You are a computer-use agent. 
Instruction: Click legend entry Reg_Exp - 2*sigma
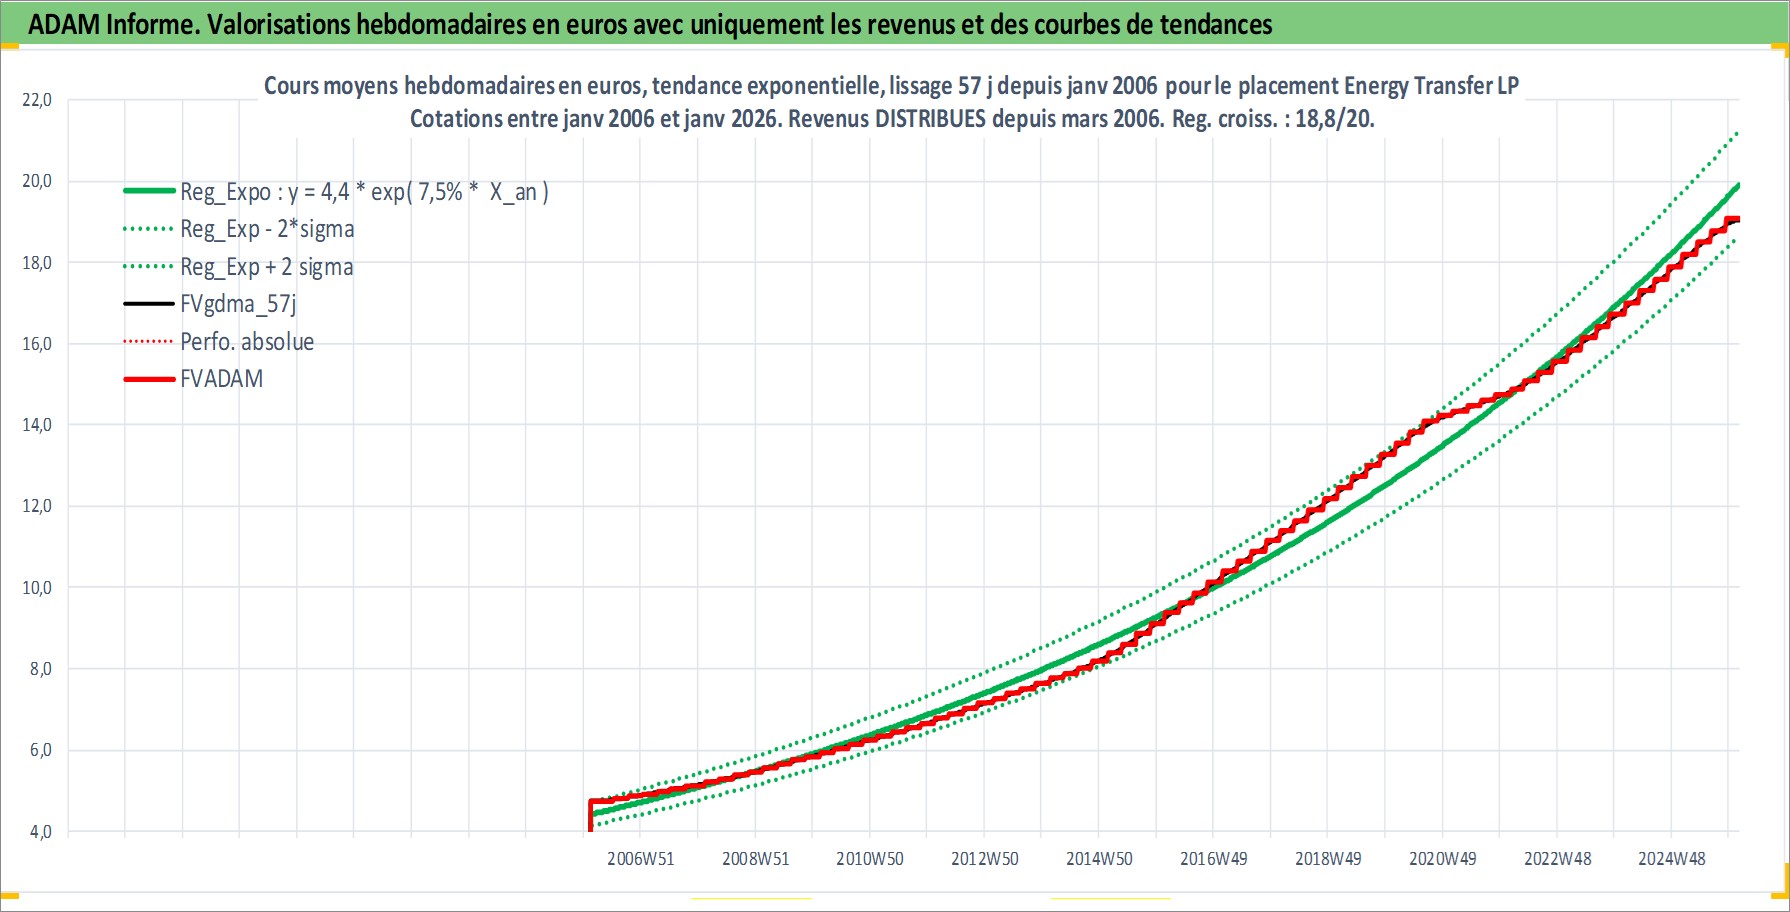click(267, 229)
